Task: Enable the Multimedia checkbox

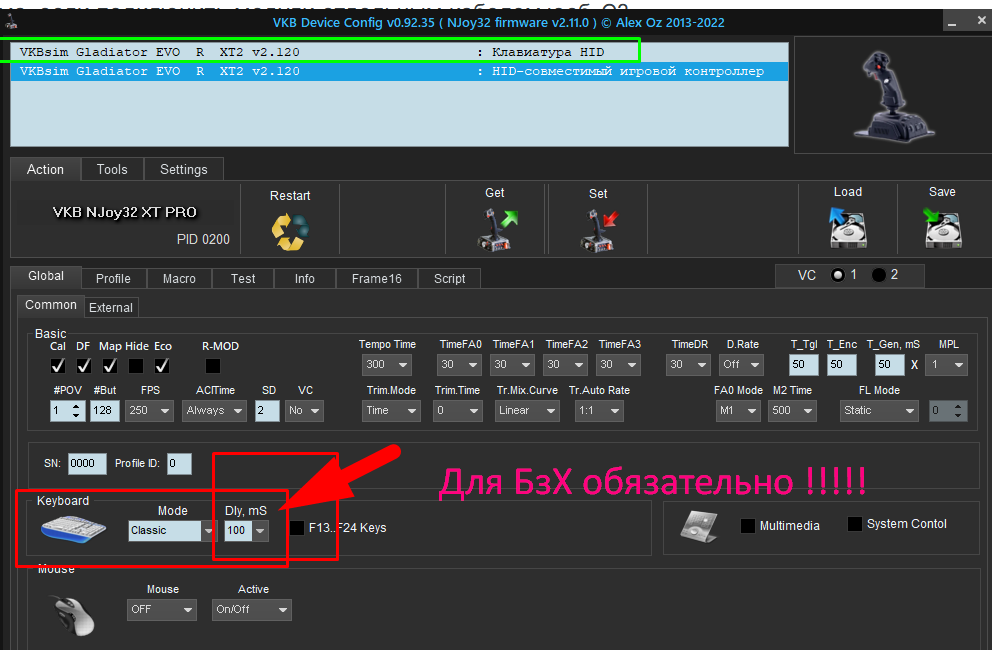Action: pyautogui.click(x=748, y=526)
